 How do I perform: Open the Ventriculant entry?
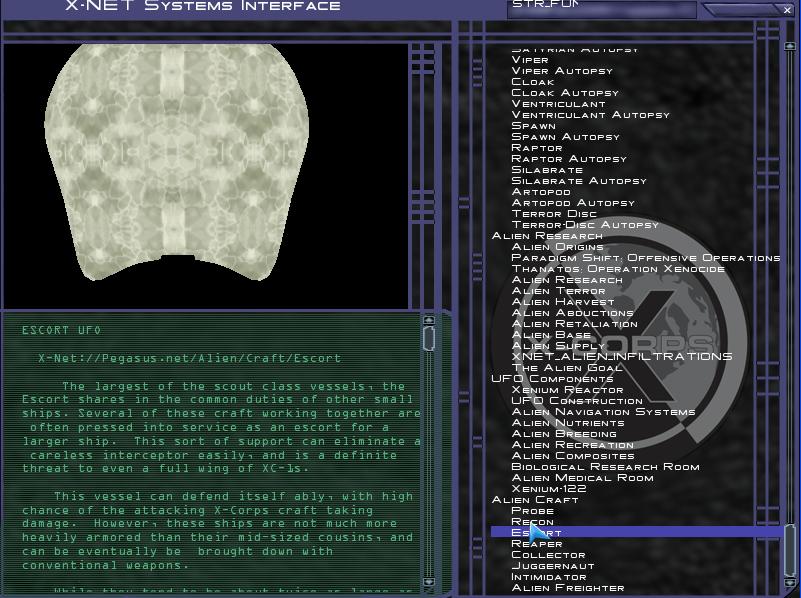(558, 104)
